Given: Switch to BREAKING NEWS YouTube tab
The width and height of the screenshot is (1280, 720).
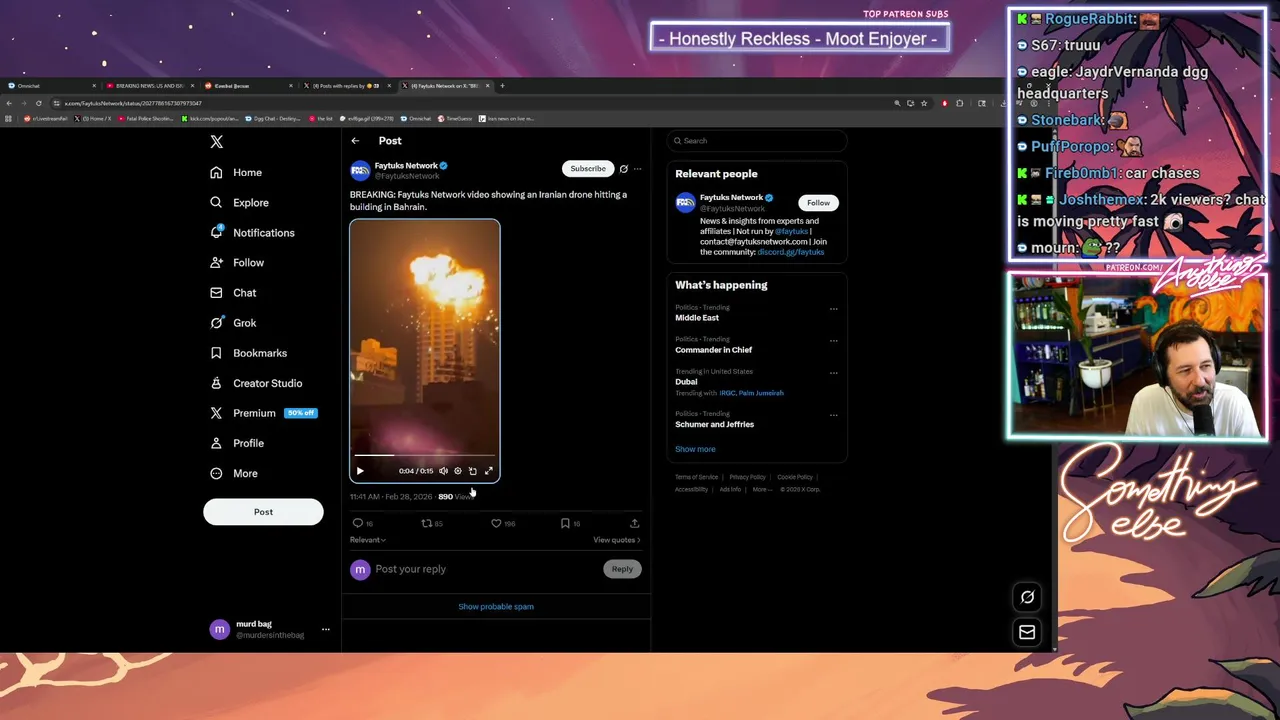Looking at the screenshot, I should (x=149, y=86).
